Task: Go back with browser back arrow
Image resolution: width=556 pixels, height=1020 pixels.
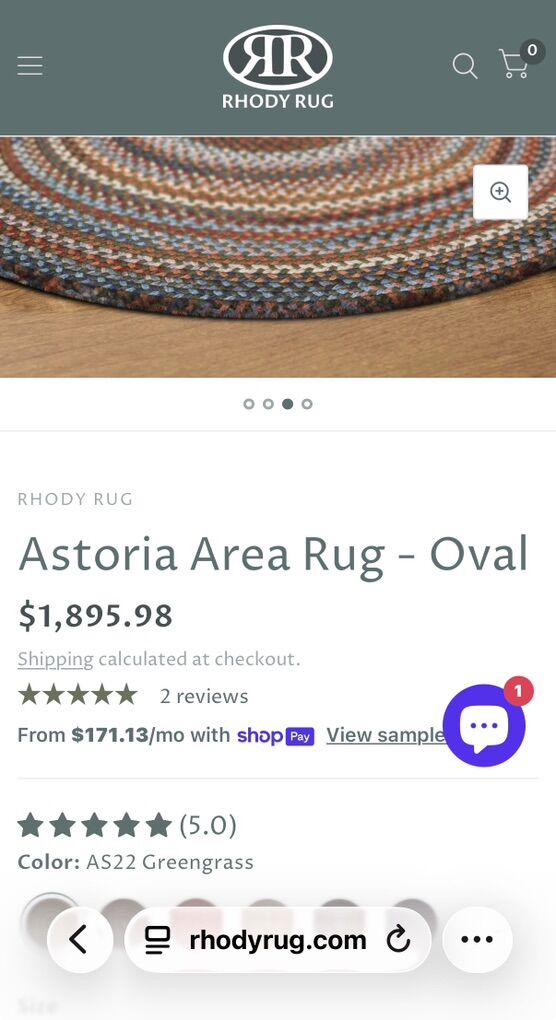Action: click(80, 939)
